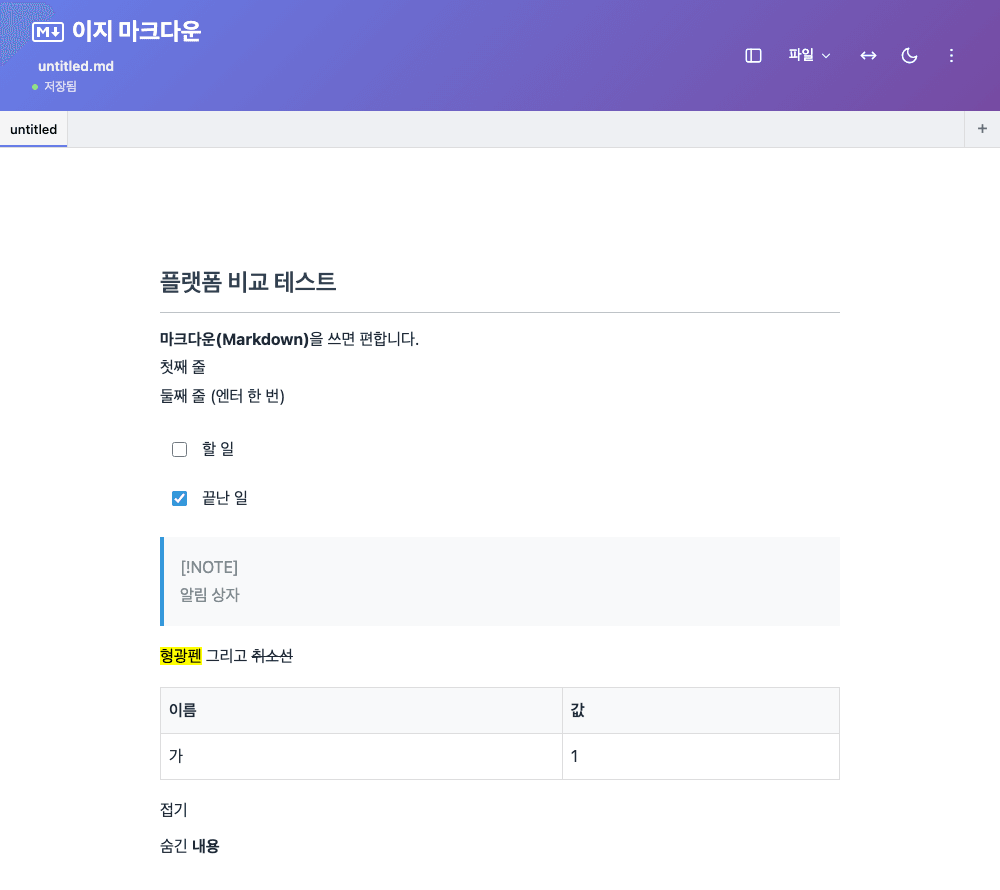Switch to dark mode with the moon icon
The image size is (1000, 890).
(x=909, y=55)
